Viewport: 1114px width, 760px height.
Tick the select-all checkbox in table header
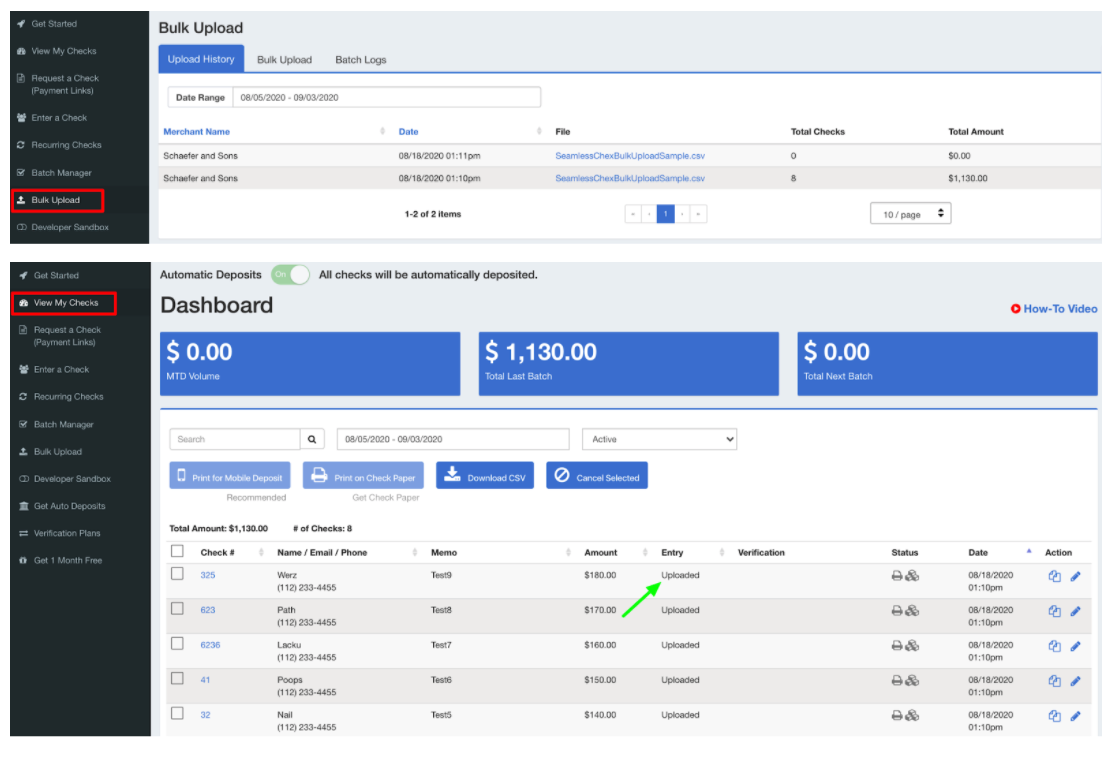[177, 551]
